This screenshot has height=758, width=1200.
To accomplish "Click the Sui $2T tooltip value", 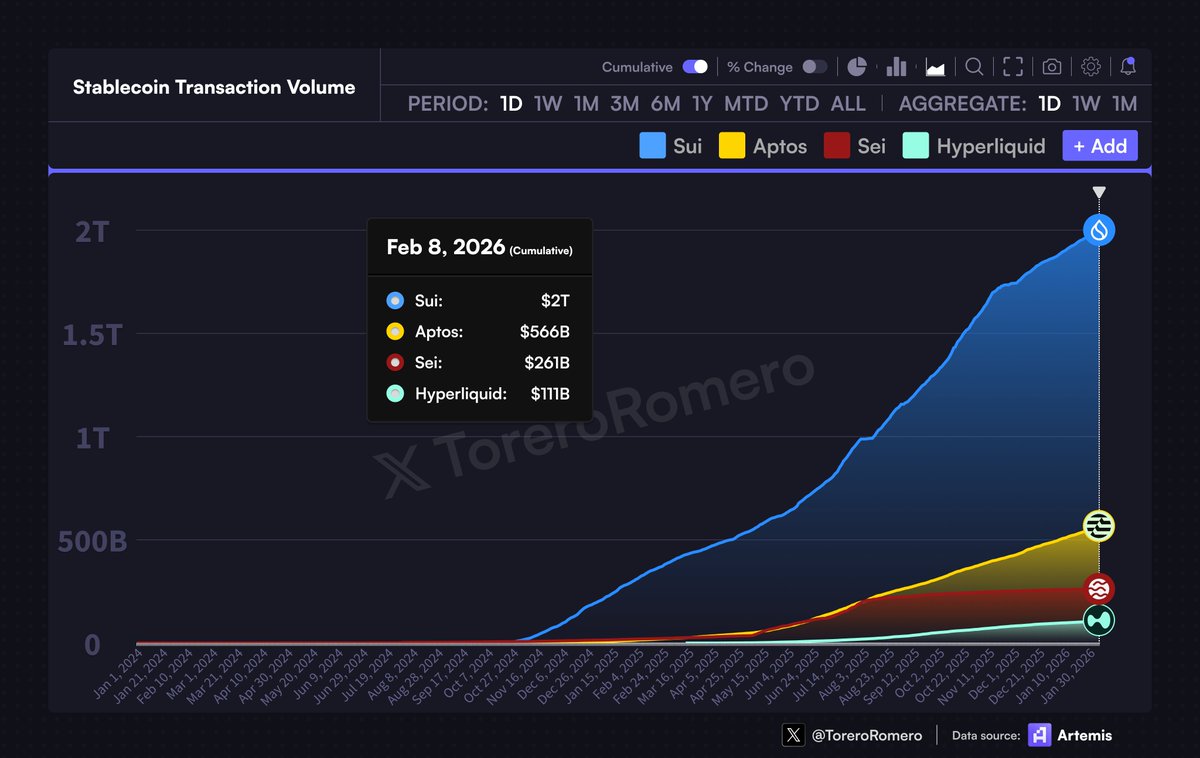I will point(553,300).
